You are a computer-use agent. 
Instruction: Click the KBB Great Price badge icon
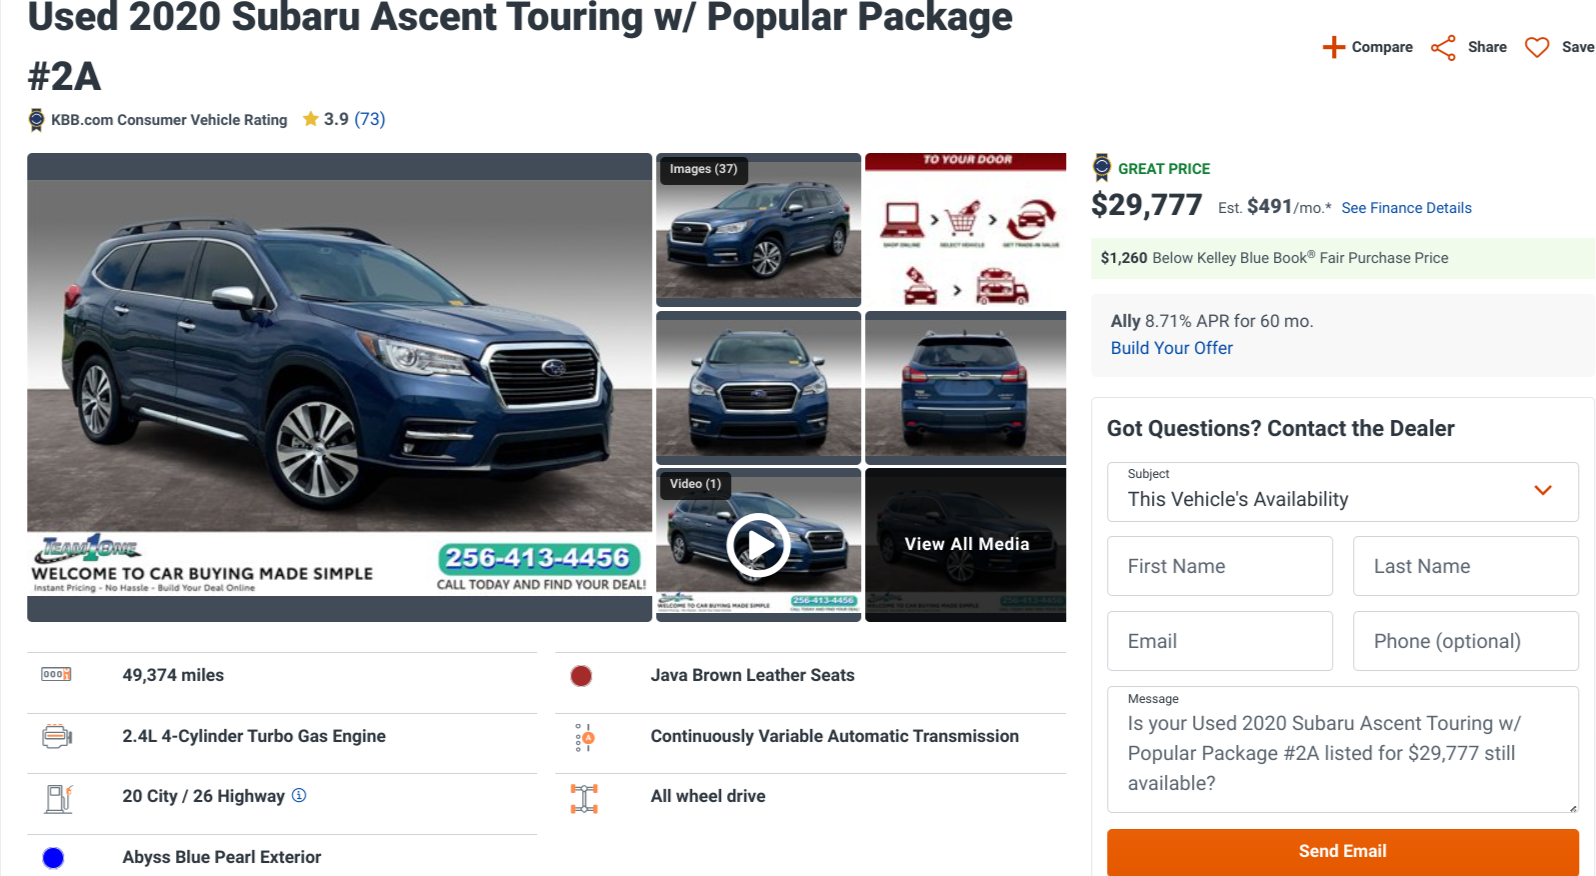click(1102, 168)
